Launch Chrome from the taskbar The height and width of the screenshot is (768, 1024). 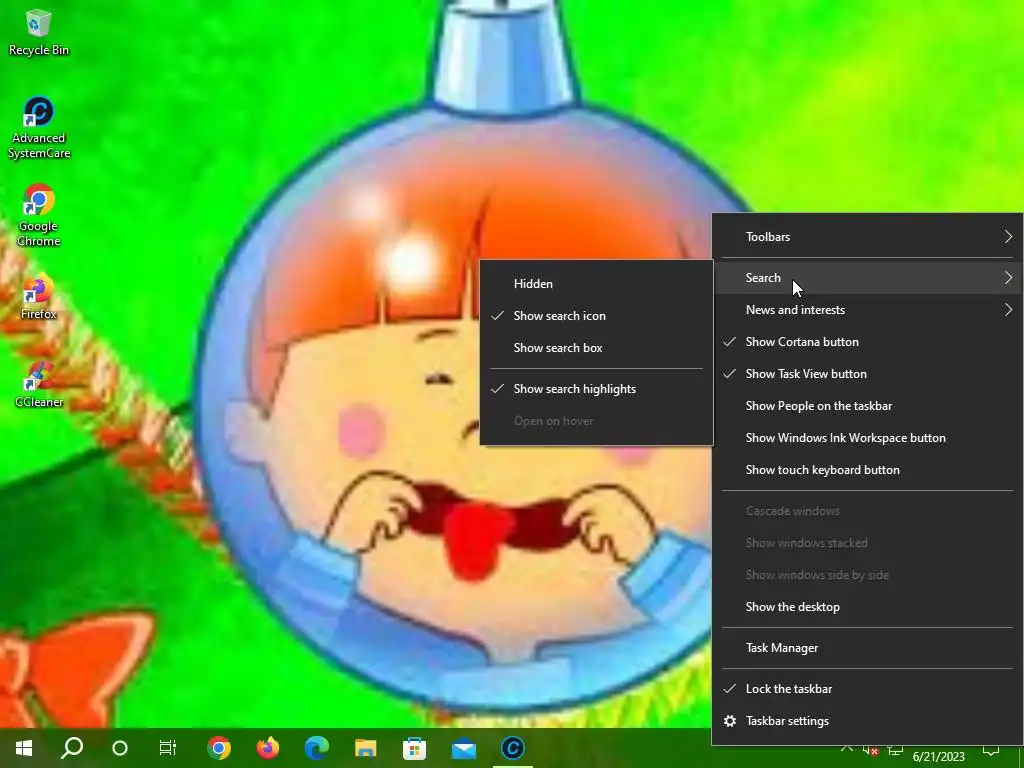pos(219,748)
